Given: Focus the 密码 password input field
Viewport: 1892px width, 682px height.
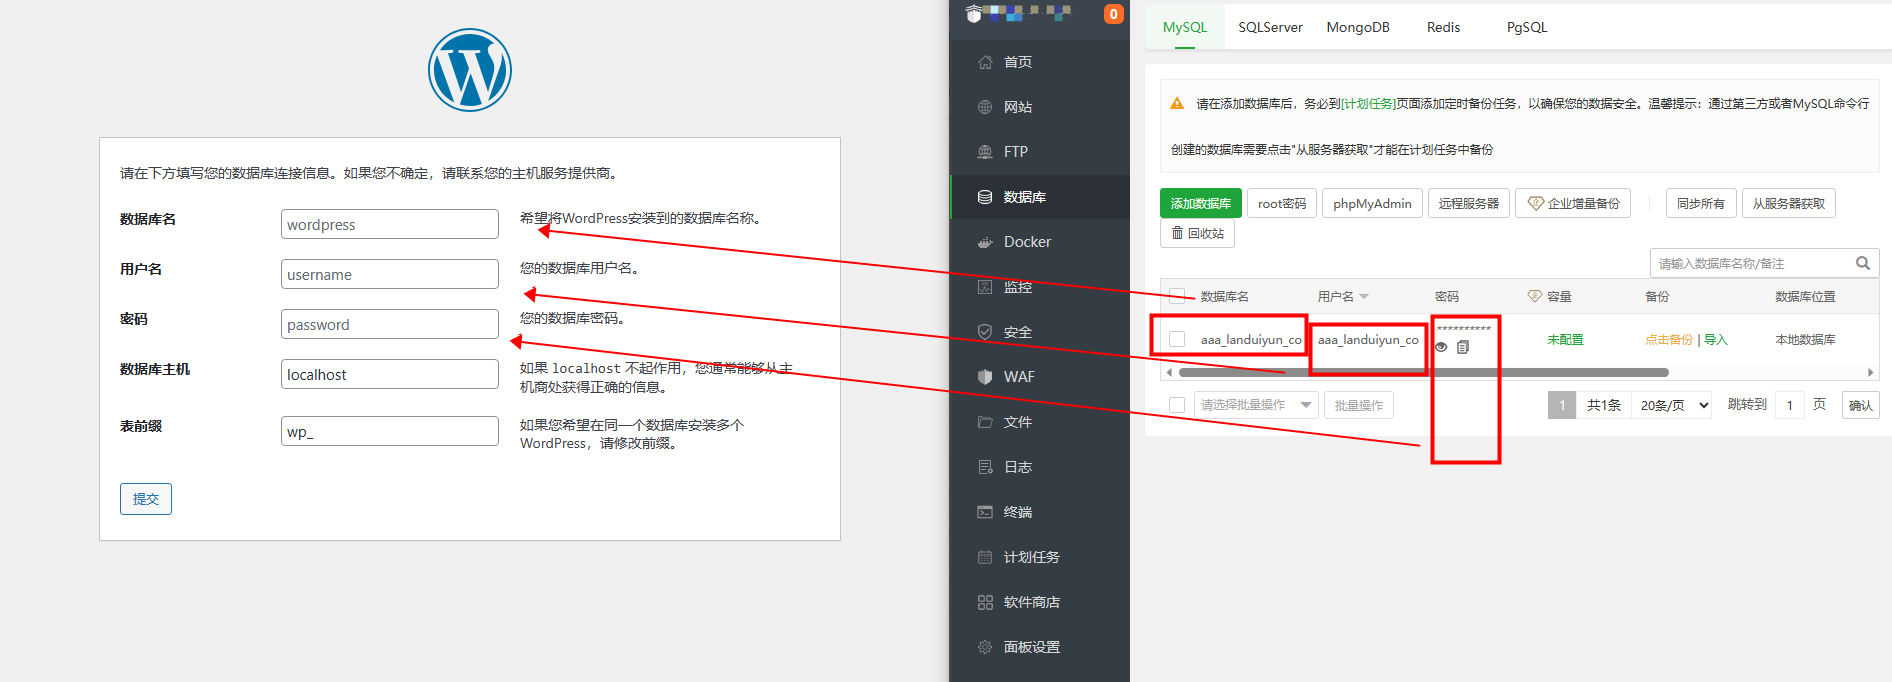Looking at the screenshot, I should click(x=390, y=324).
